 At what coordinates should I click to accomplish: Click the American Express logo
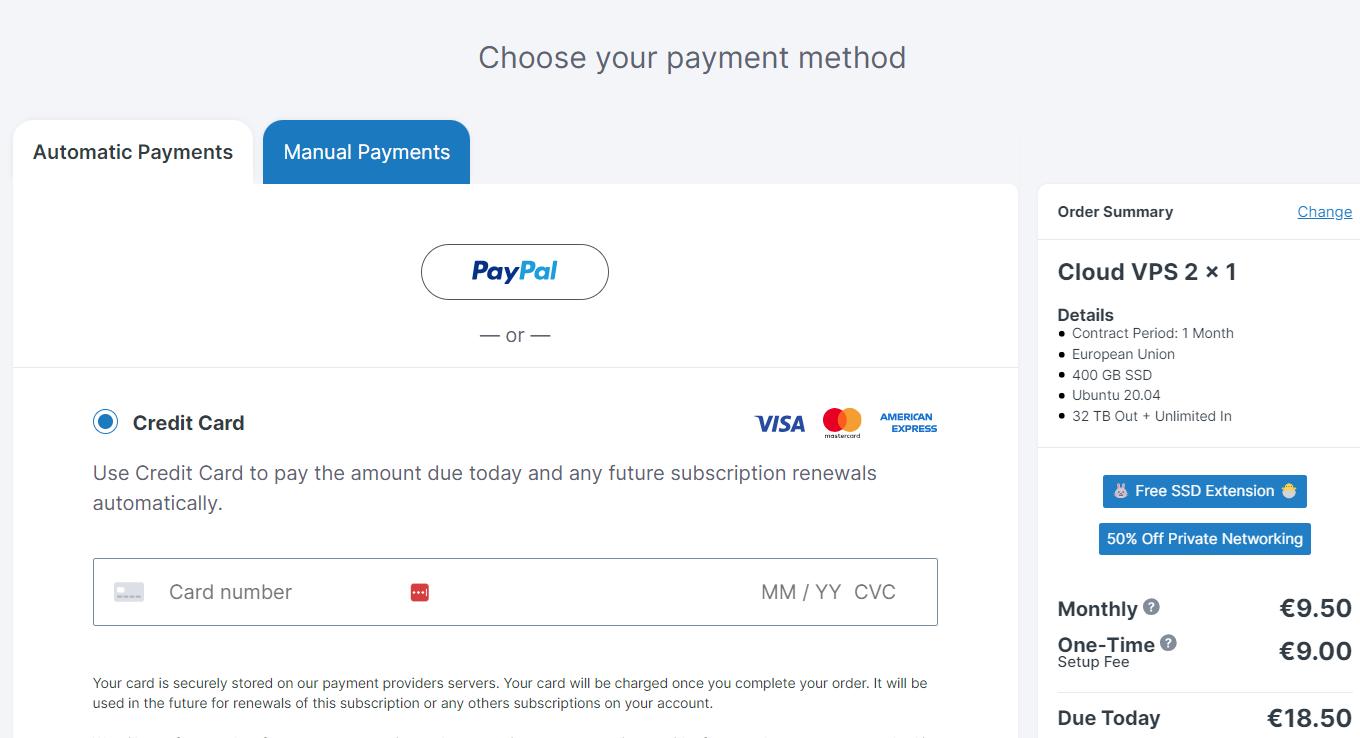908,423
